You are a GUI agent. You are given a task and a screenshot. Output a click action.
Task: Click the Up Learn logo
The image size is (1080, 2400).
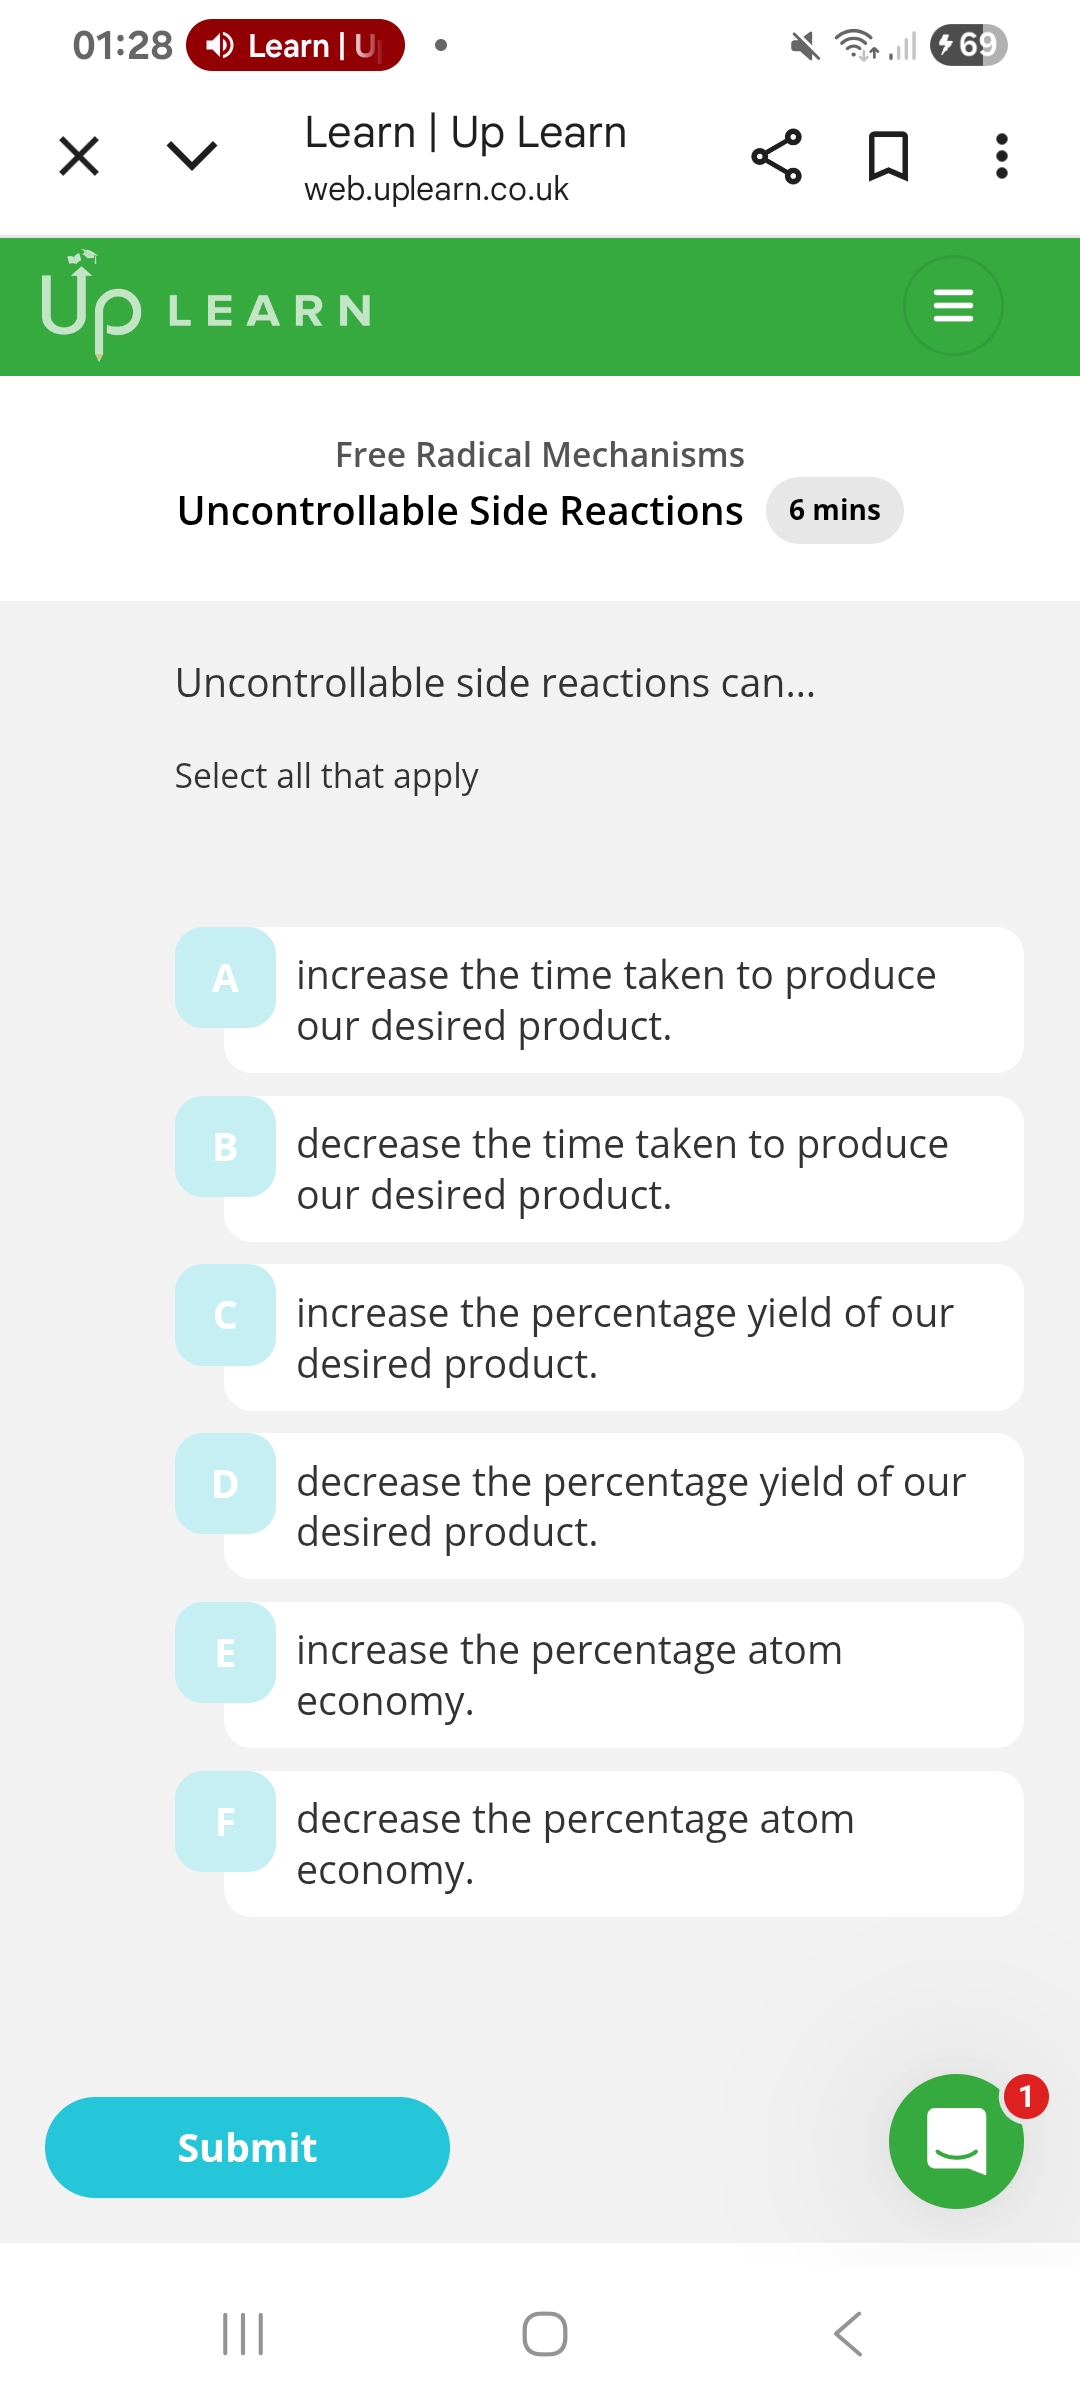[x=205, y=306]
